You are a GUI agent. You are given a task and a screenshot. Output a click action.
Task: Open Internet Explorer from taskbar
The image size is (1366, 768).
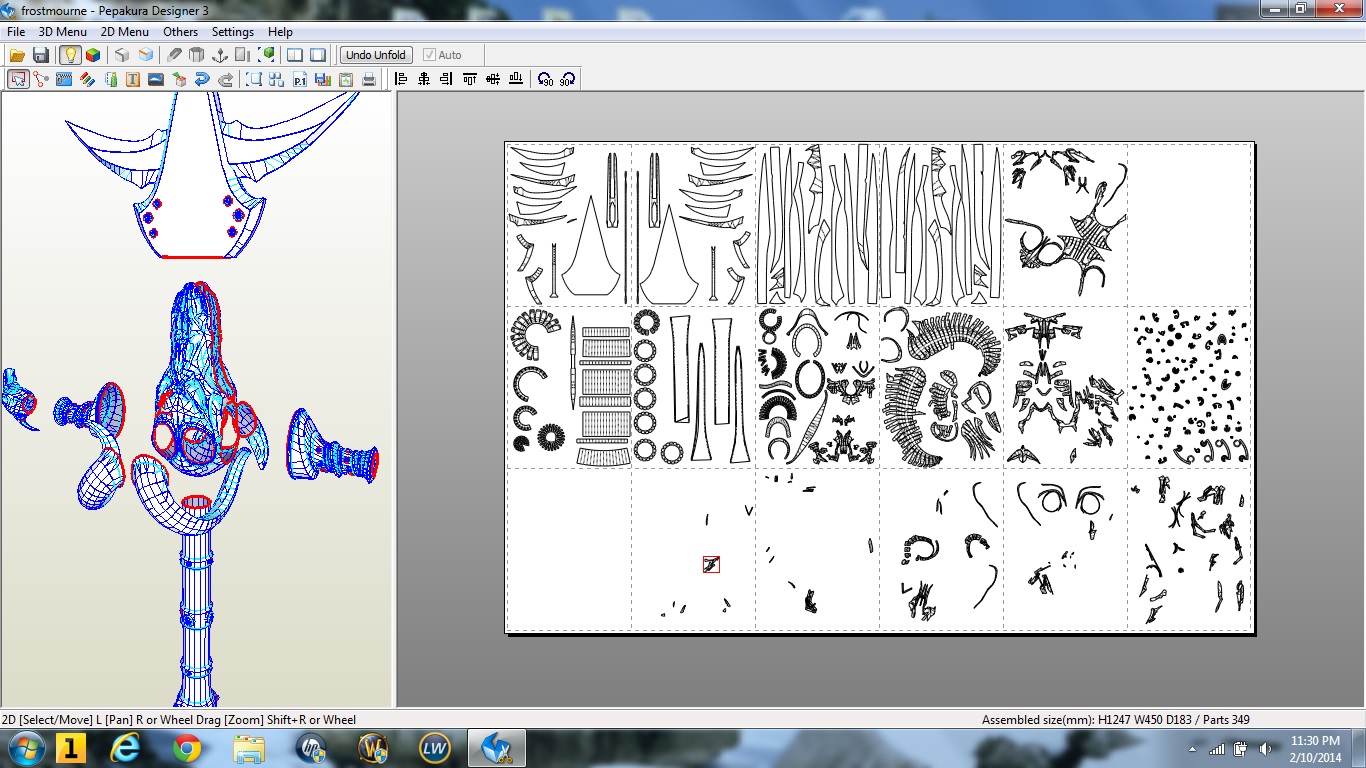[x=127, y=748]
